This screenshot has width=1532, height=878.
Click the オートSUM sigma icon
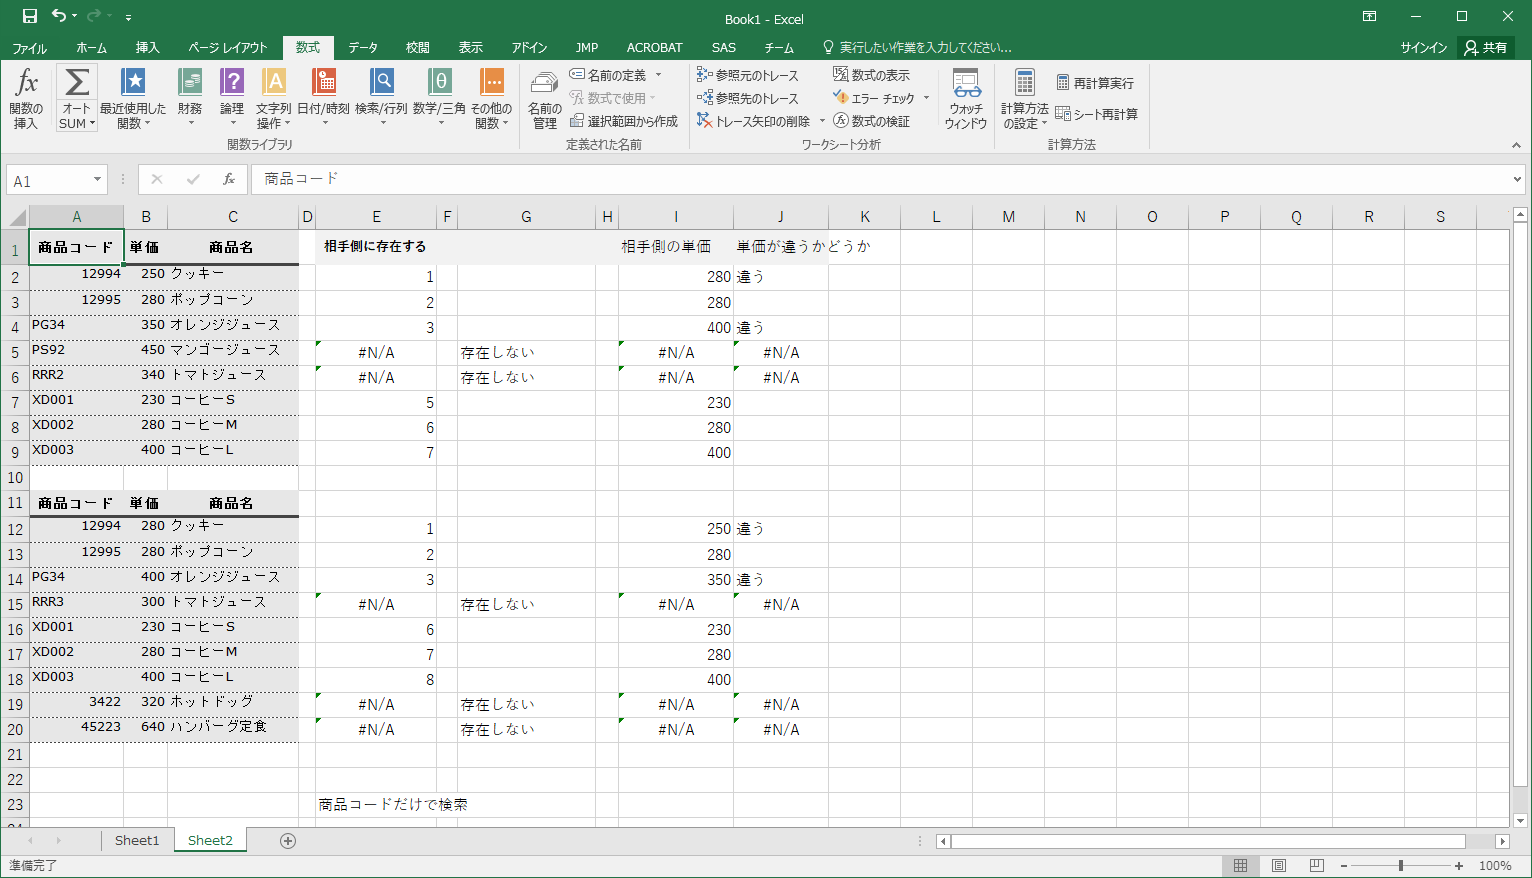coord(76,84)
